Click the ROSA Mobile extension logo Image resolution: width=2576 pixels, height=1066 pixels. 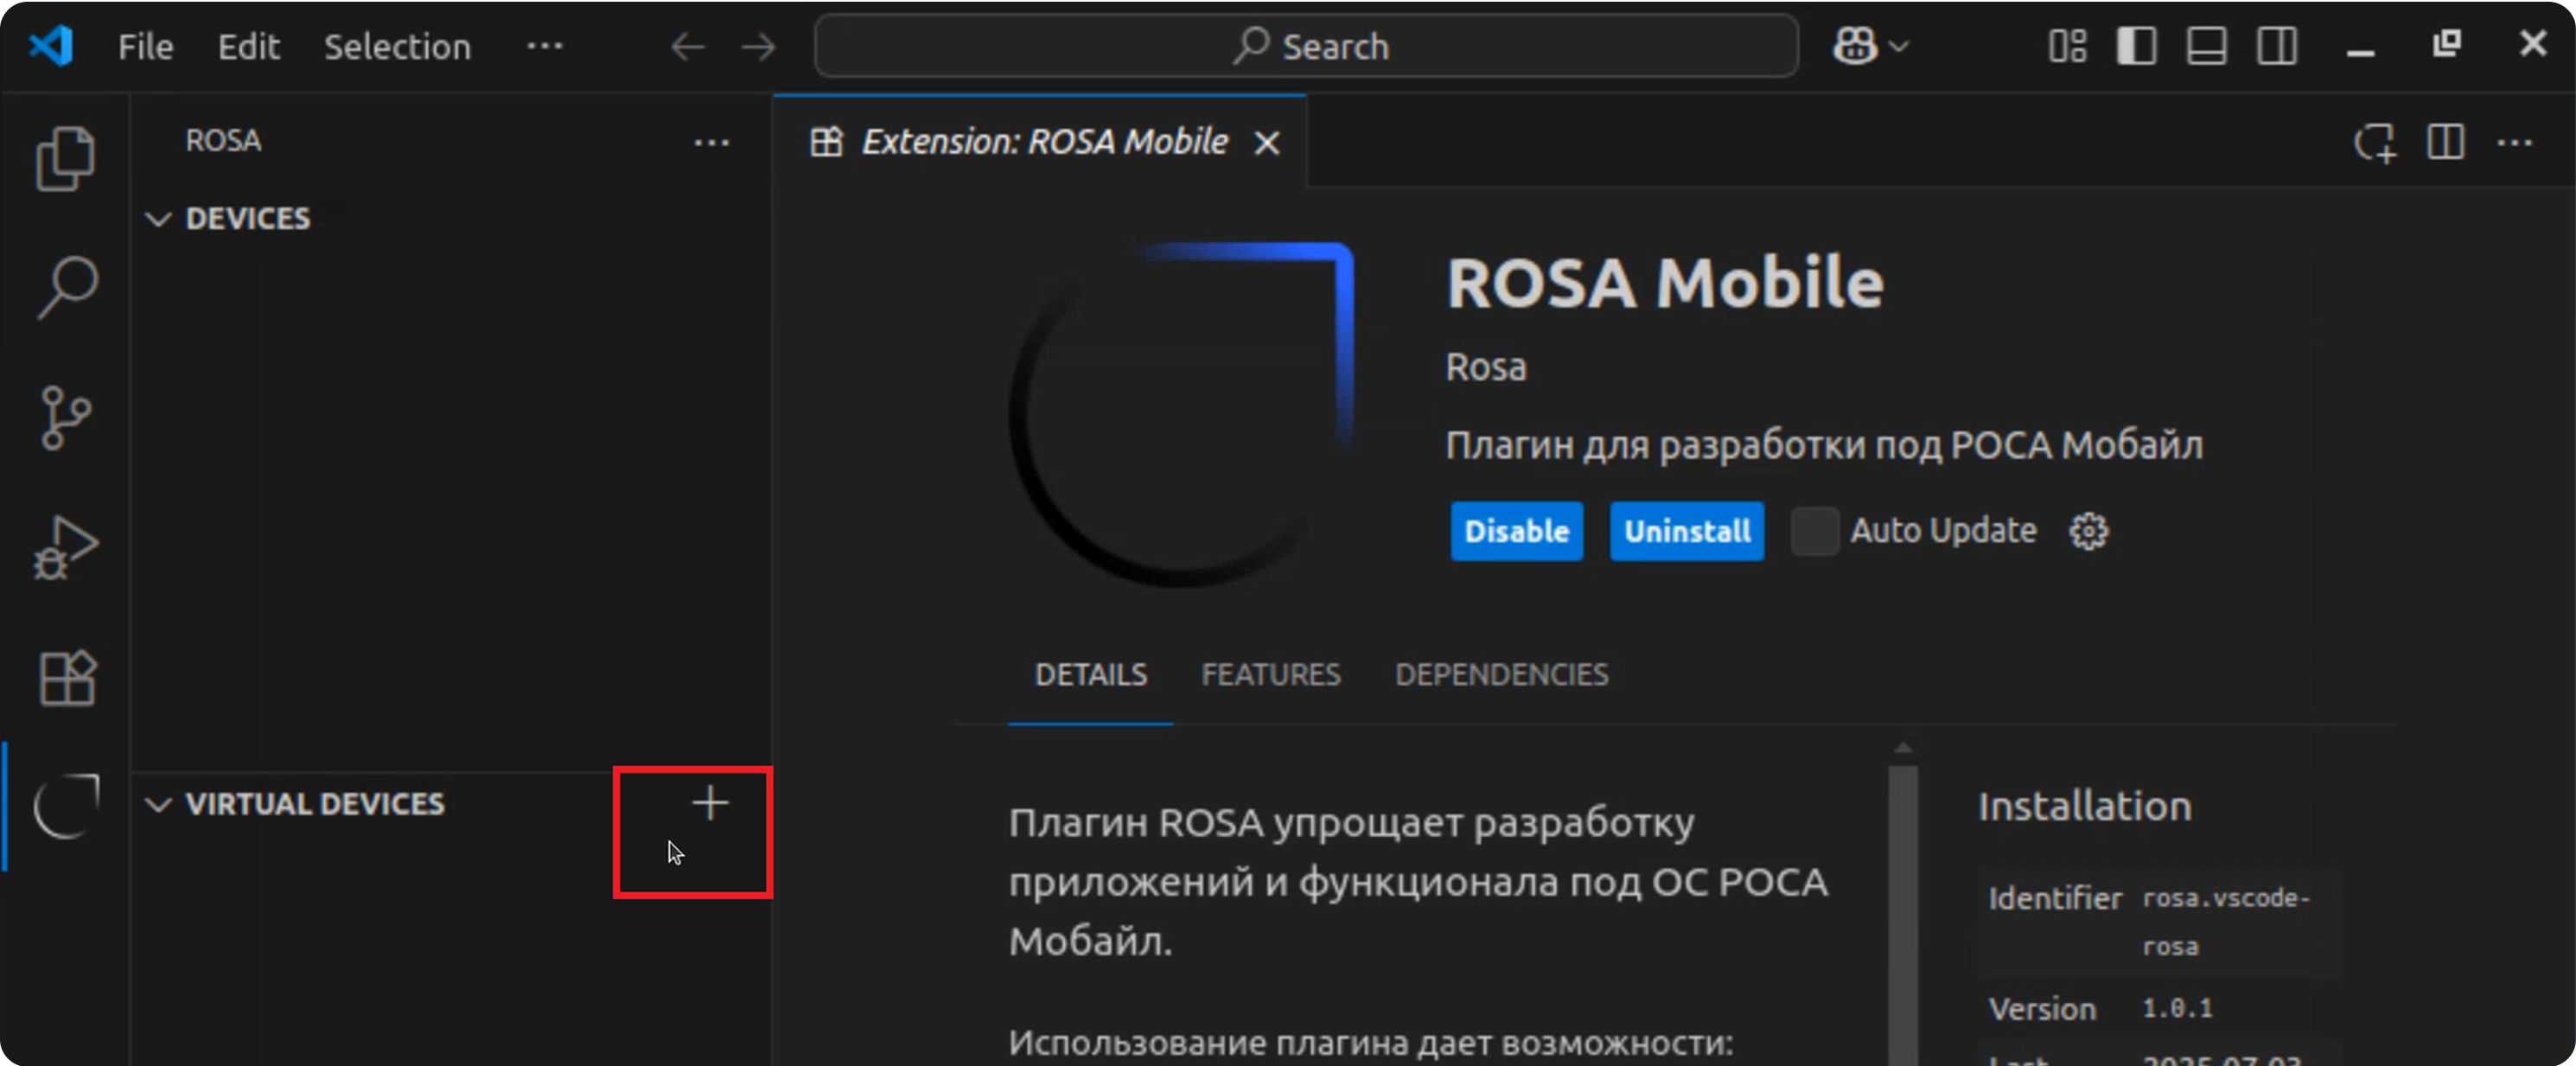(x=1179, y=413)
